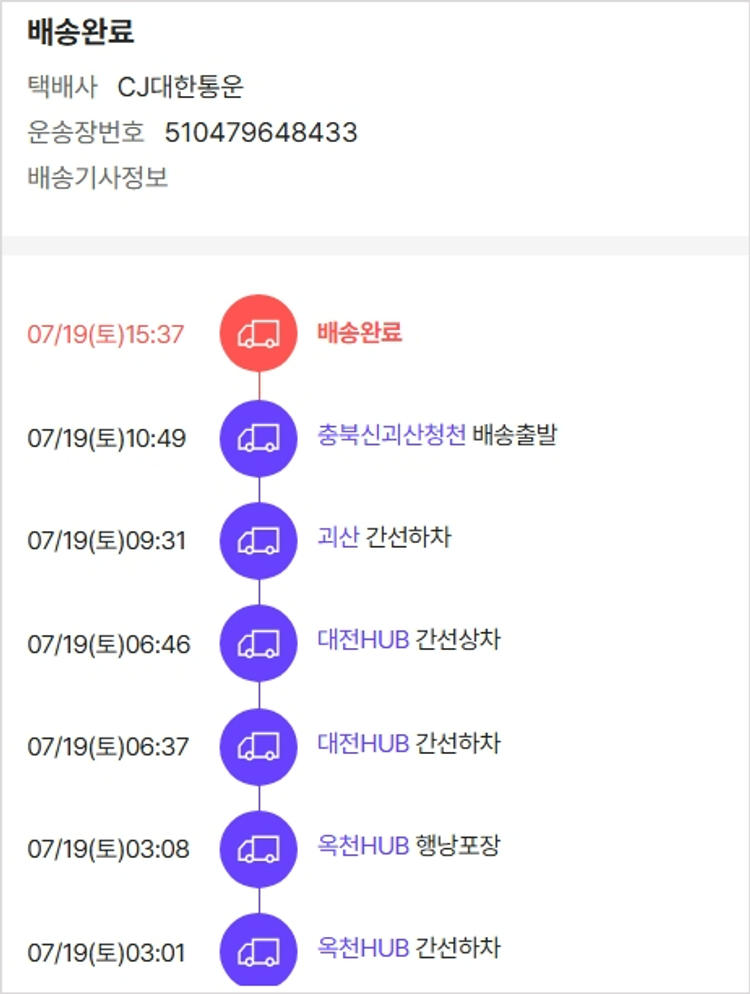Click the CJ대한통운 courier name

[x=181, y=87]
